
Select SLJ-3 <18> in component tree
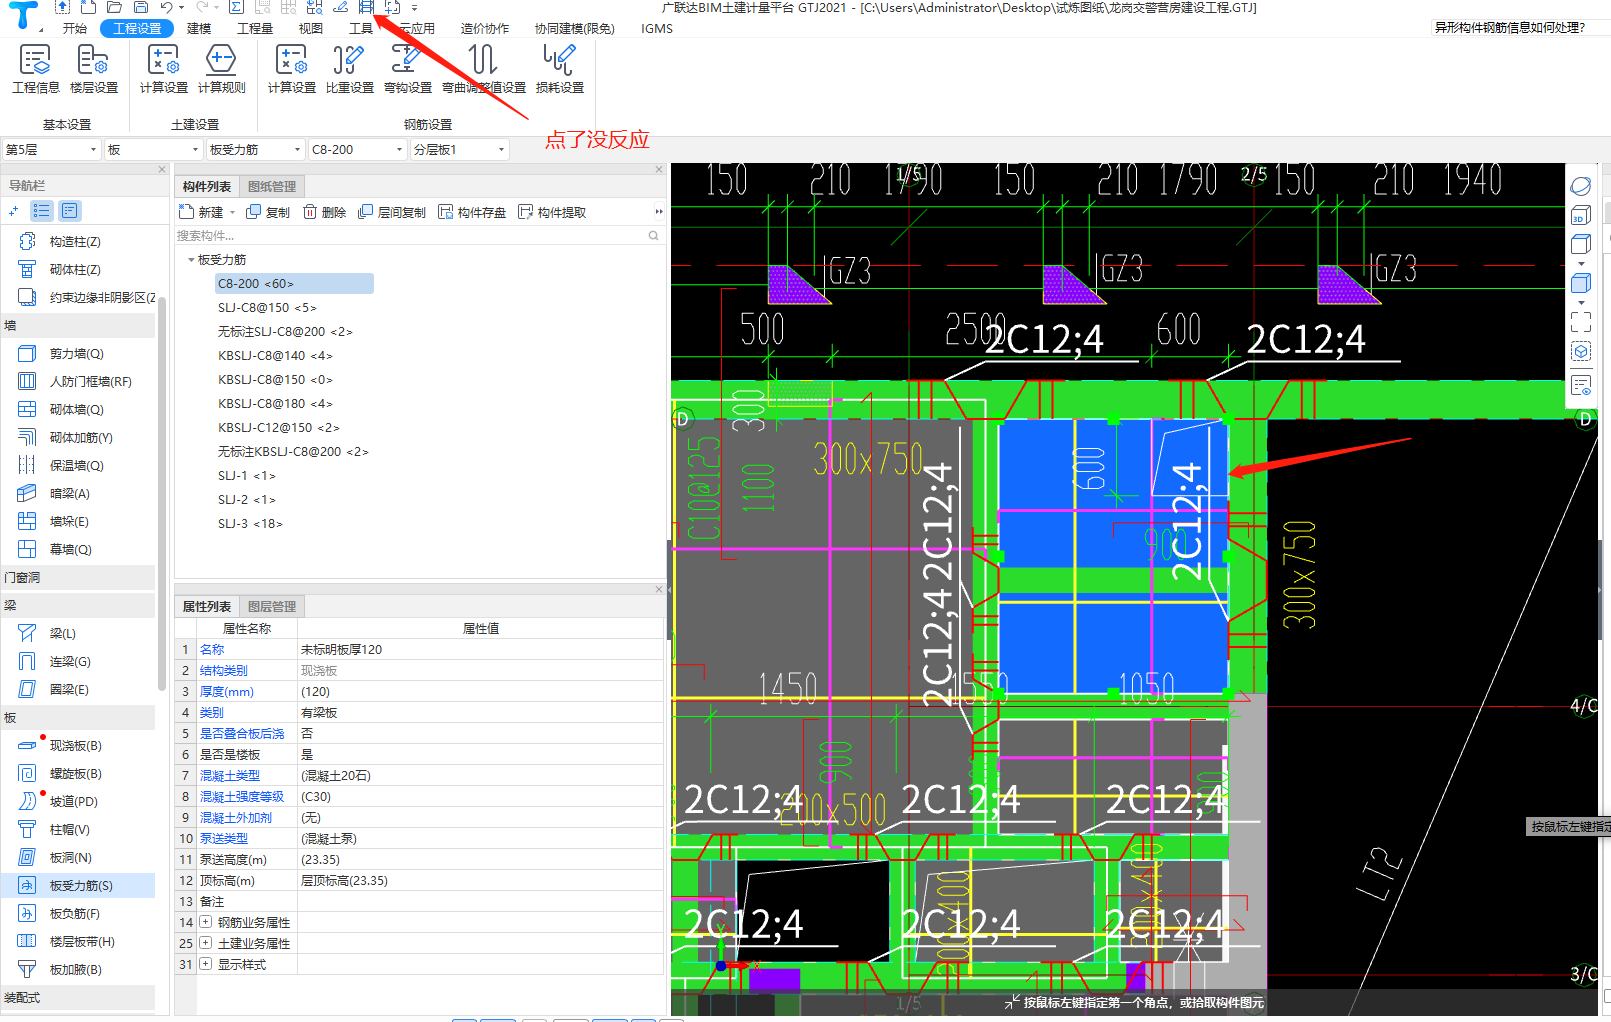point(250,524)
